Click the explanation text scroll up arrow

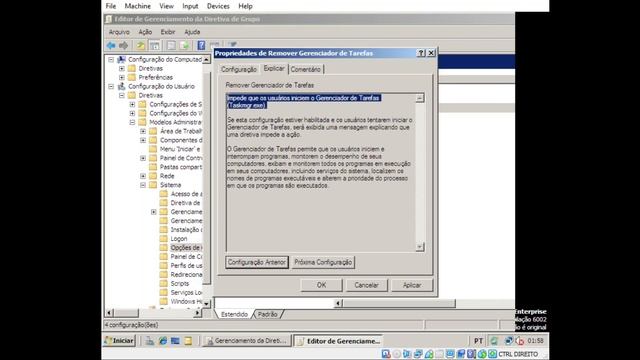420,98
